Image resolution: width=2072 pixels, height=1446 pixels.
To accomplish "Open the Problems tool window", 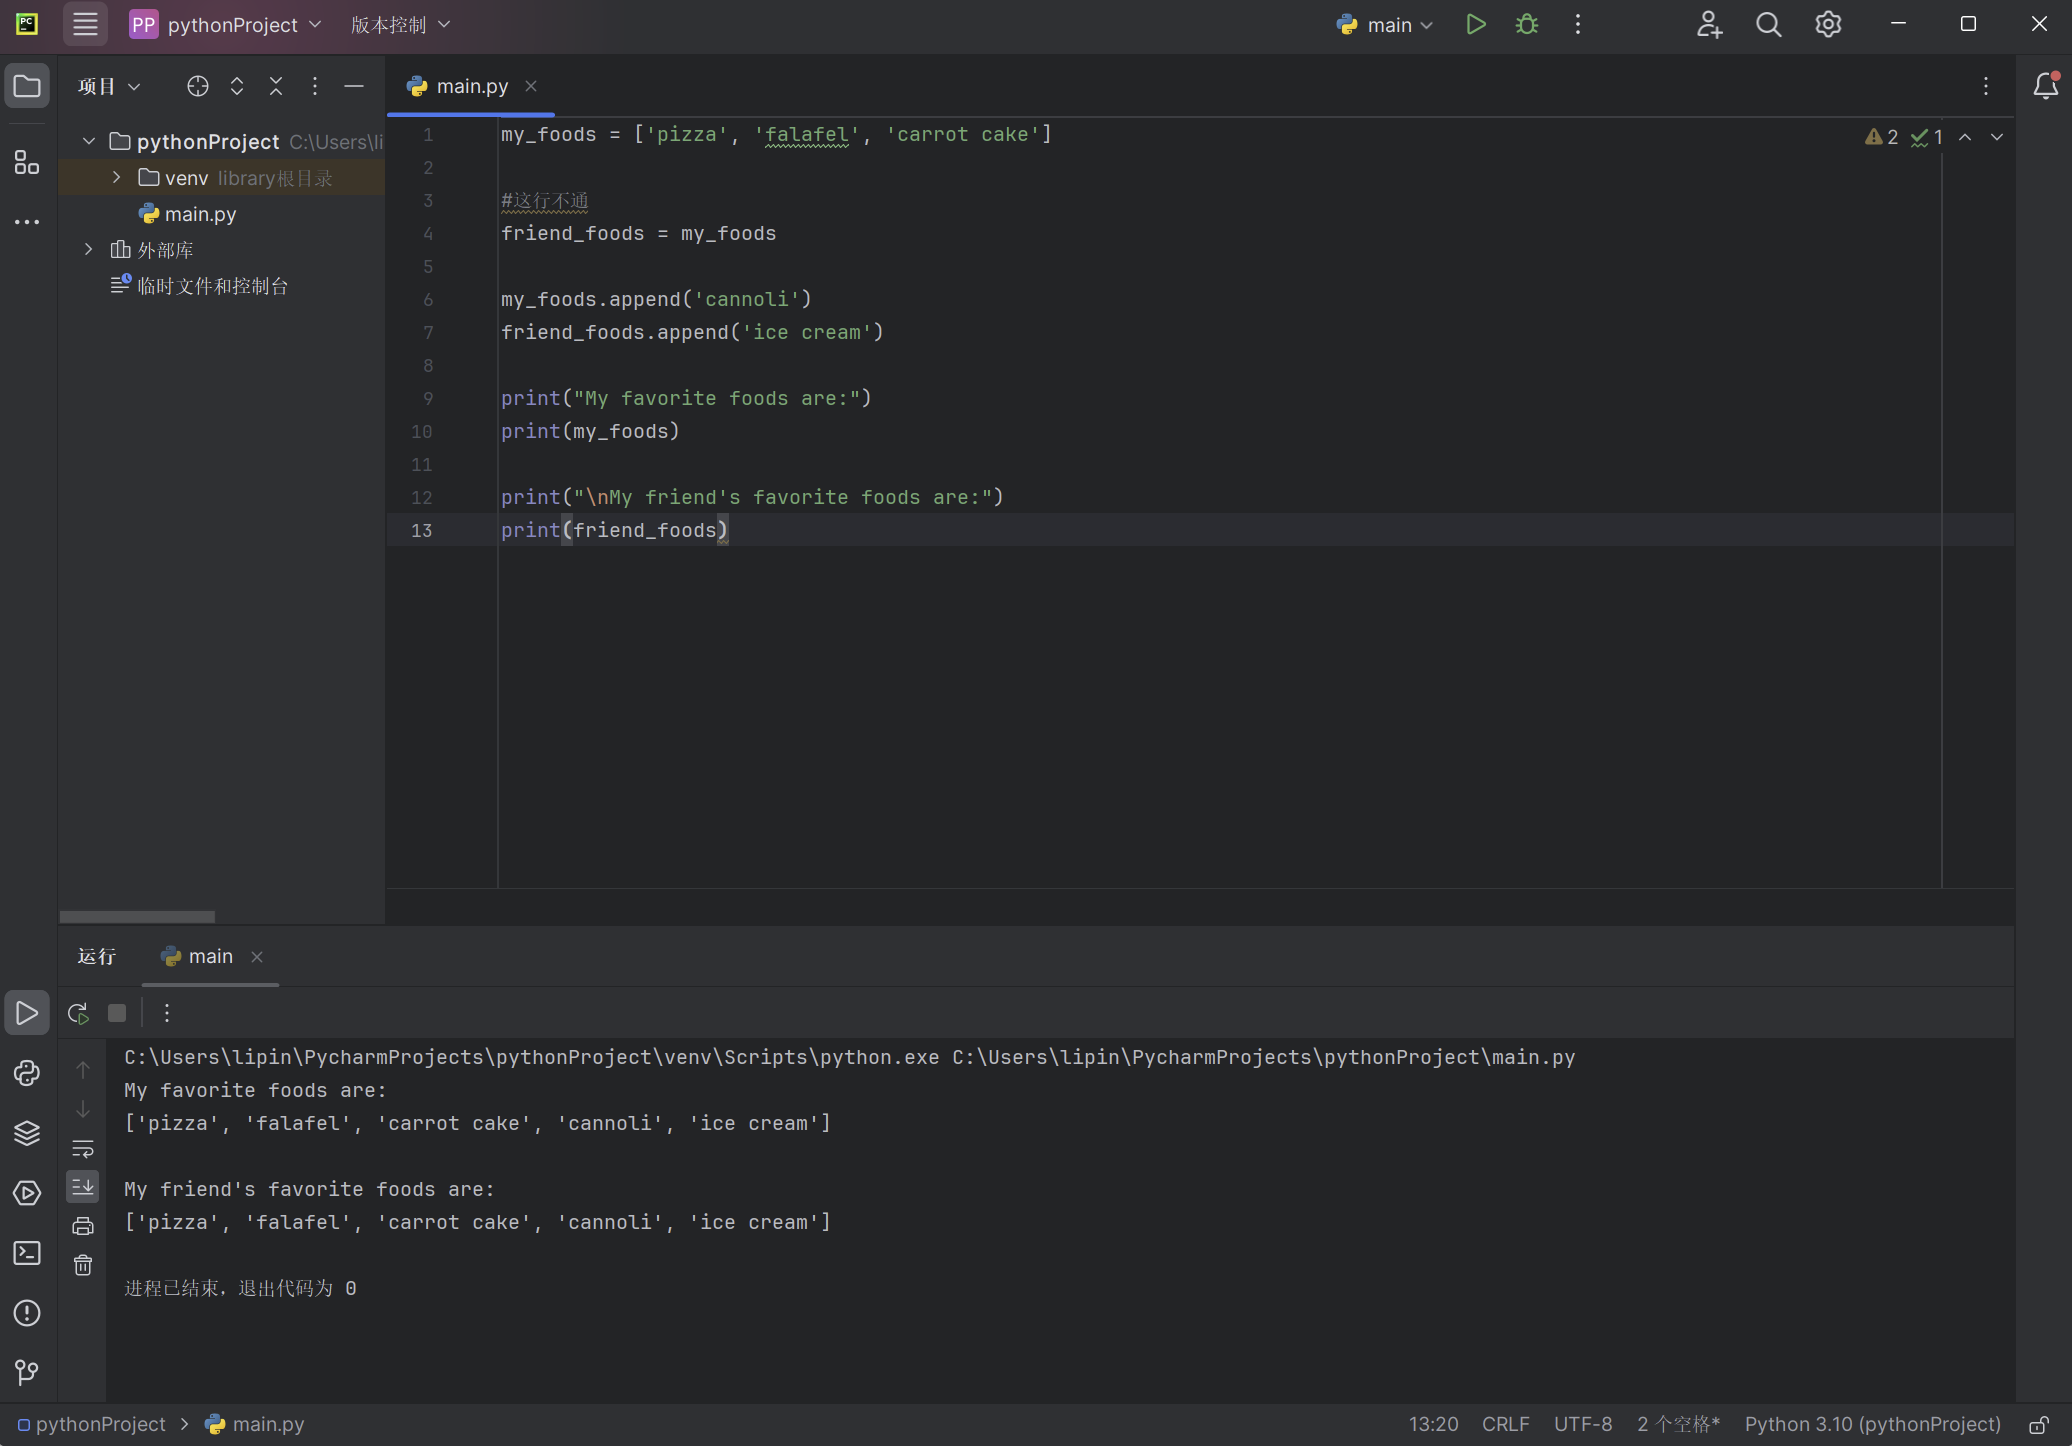I will (27, 1313).
